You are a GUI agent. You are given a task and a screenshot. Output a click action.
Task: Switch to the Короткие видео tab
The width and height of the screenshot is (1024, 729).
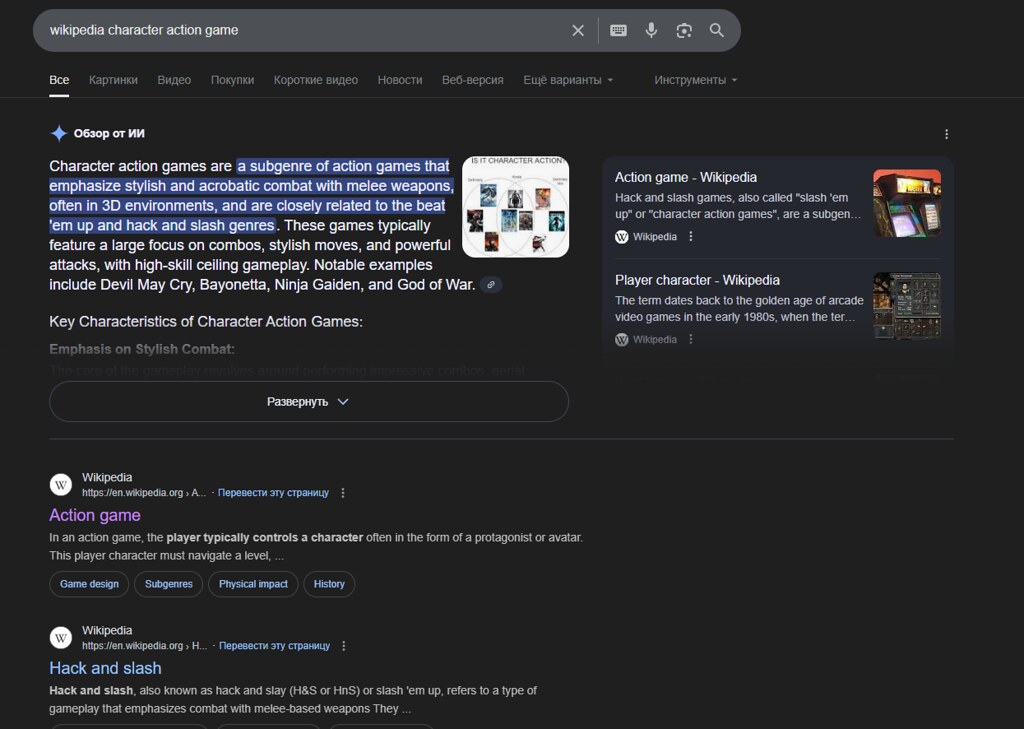[315, 80]
